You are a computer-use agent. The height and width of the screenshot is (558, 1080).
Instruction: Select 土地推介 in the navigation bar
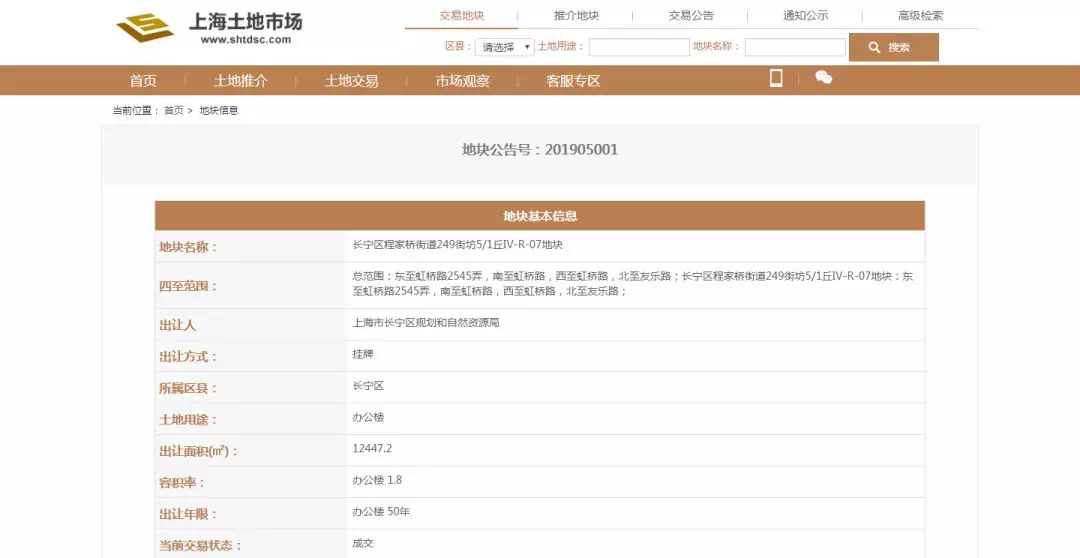click(x=240, y=81)
